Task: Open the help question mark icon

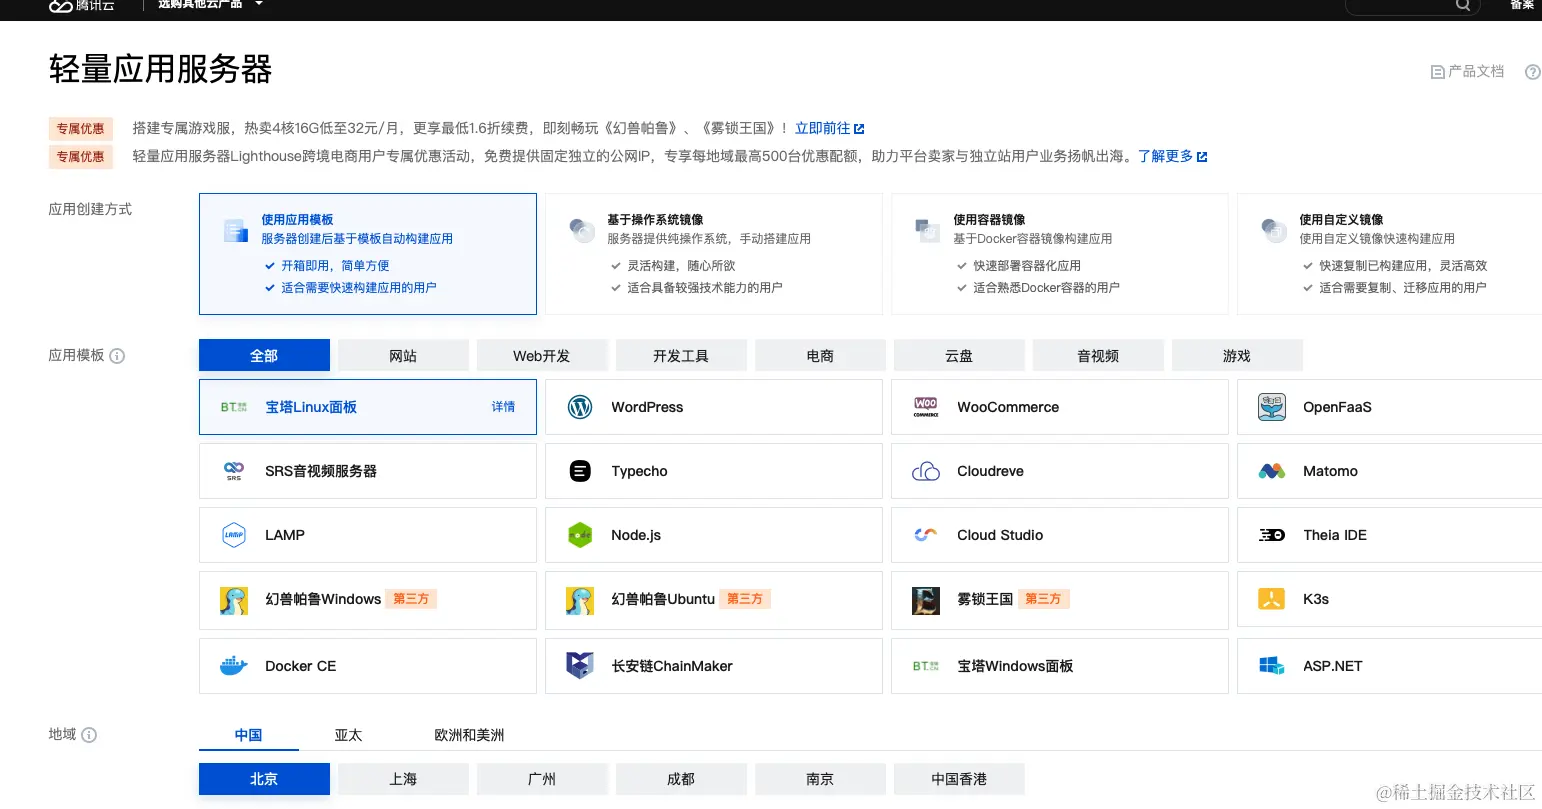Action: 1532,72
